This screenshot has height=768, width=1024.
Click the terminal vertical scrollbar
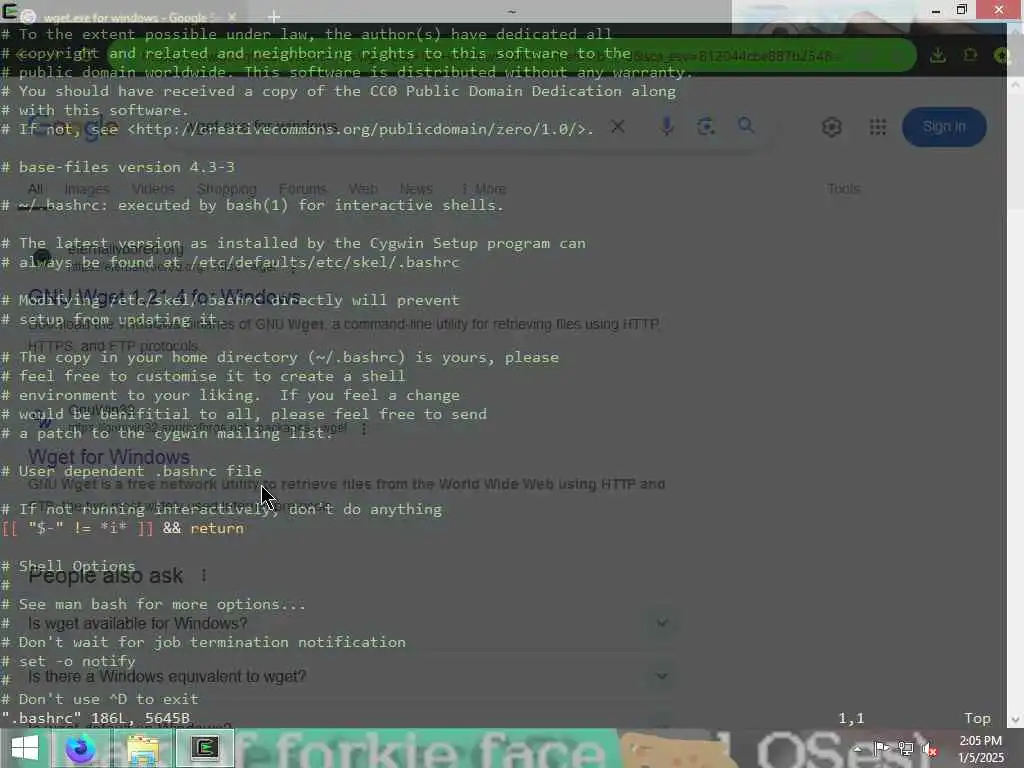point(1015,405)
